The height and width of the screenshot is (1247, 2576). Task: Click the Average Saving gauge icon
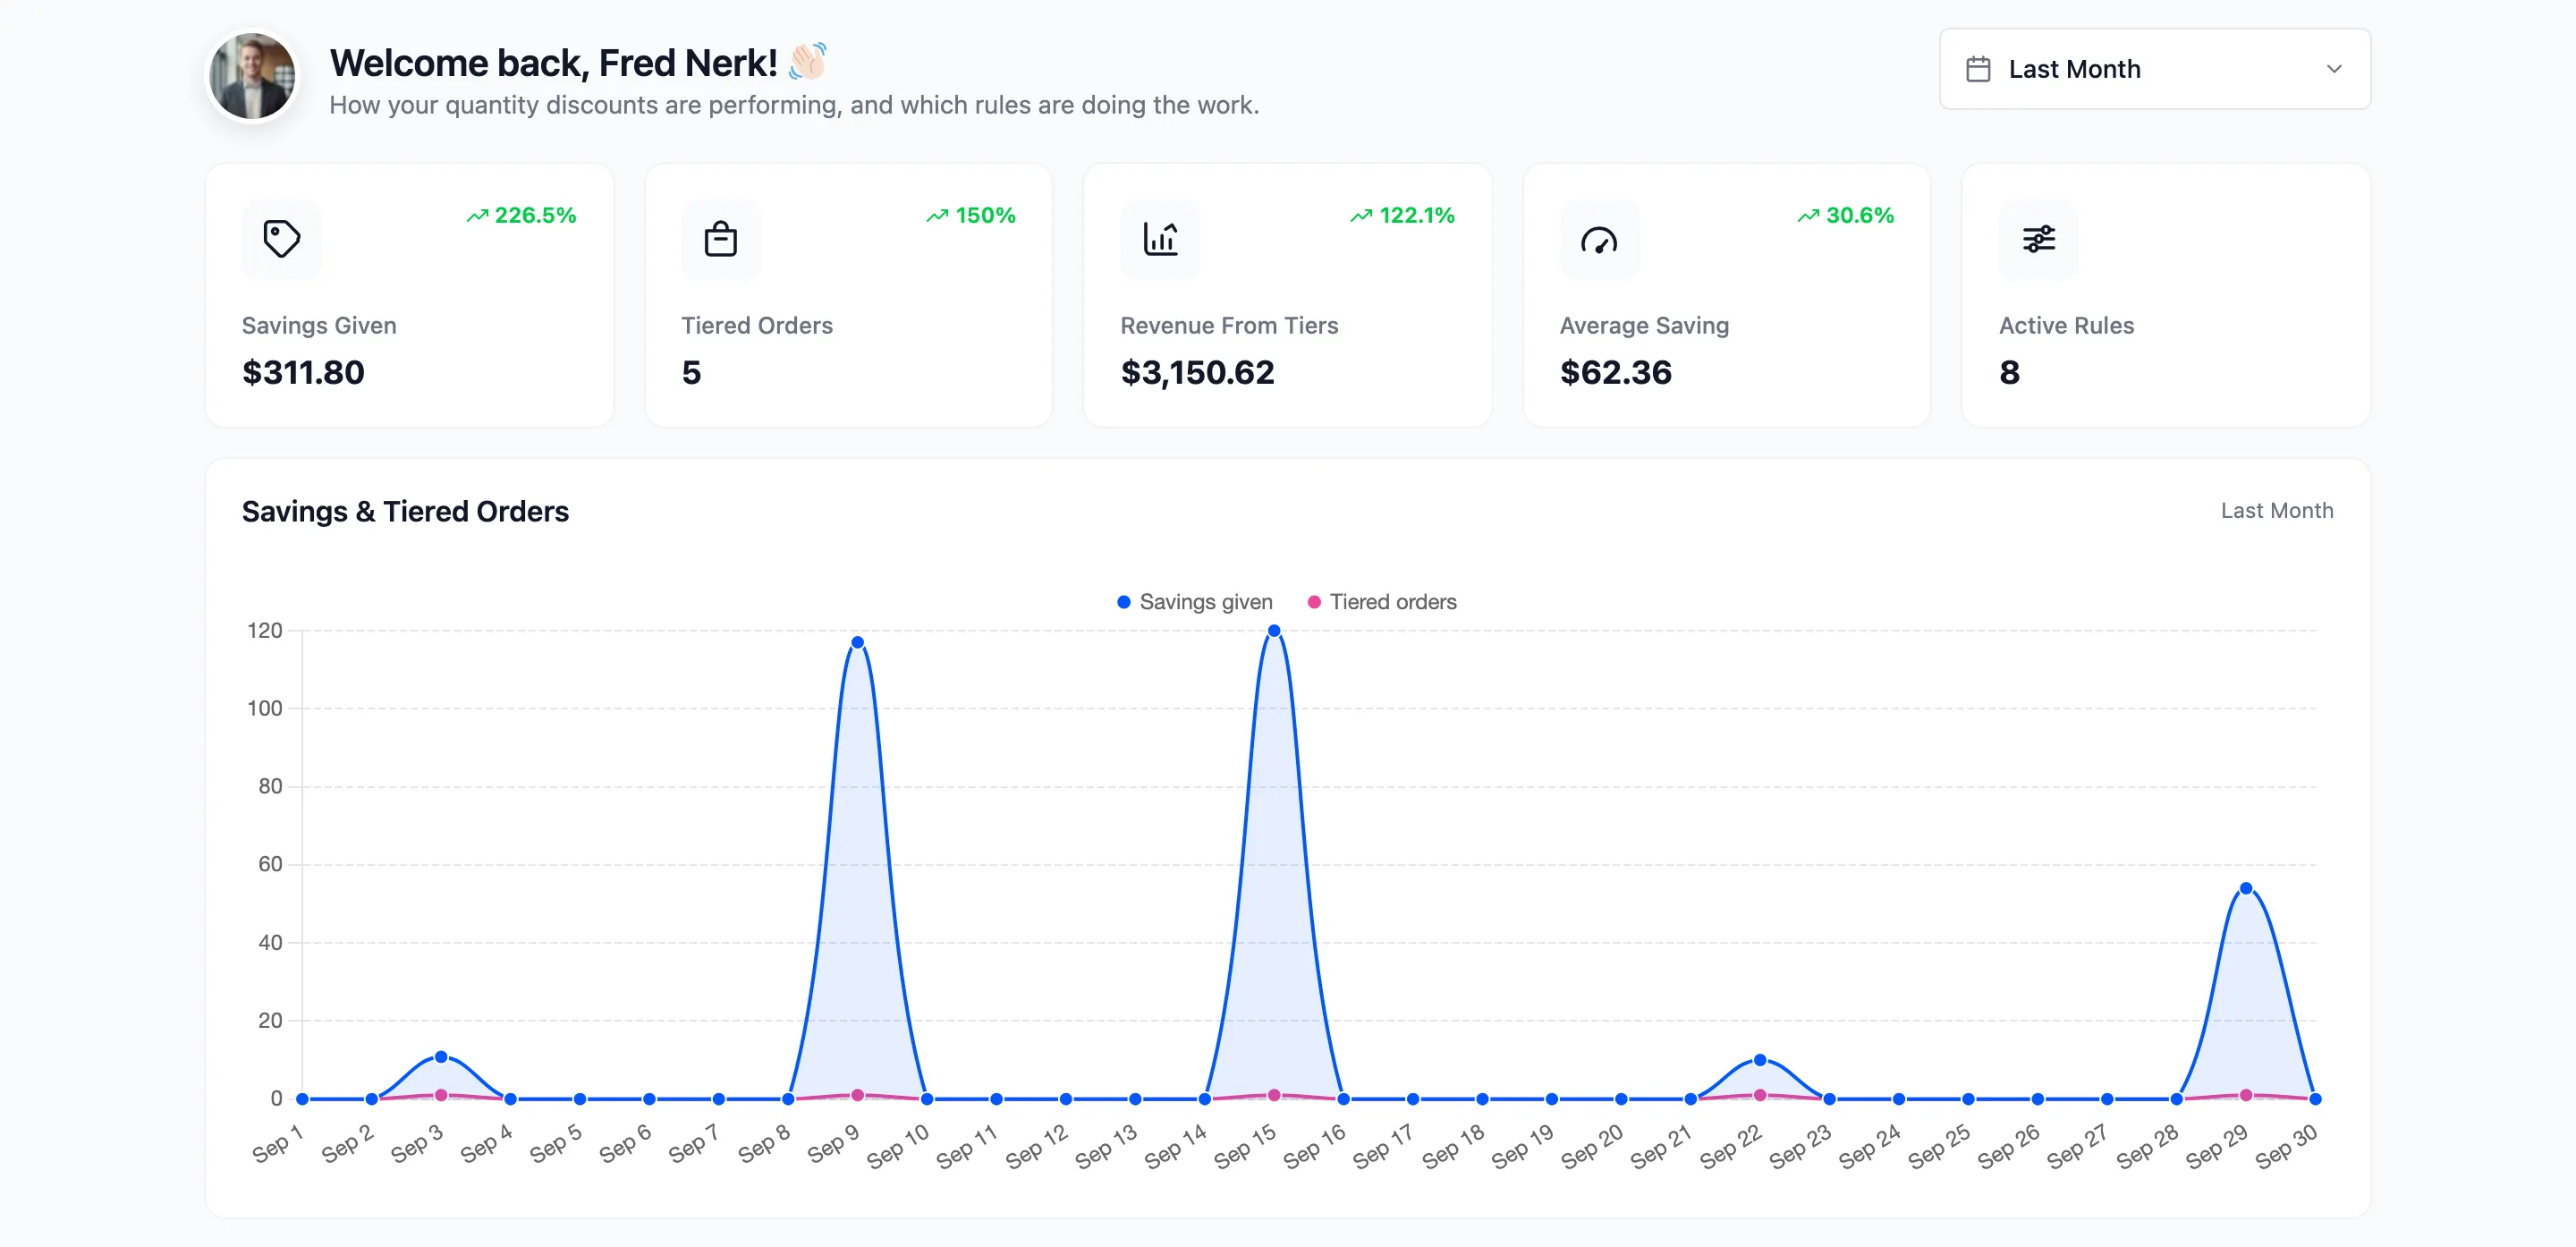pos(1599,239)
